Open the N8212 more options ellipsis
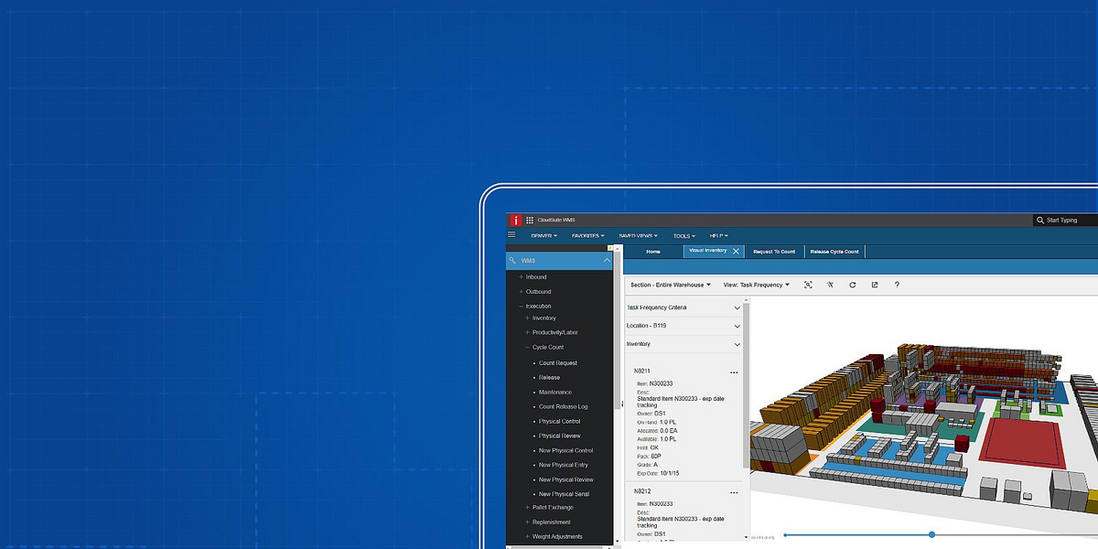This screenshot has width=1098, height=549. click(734, 493)
